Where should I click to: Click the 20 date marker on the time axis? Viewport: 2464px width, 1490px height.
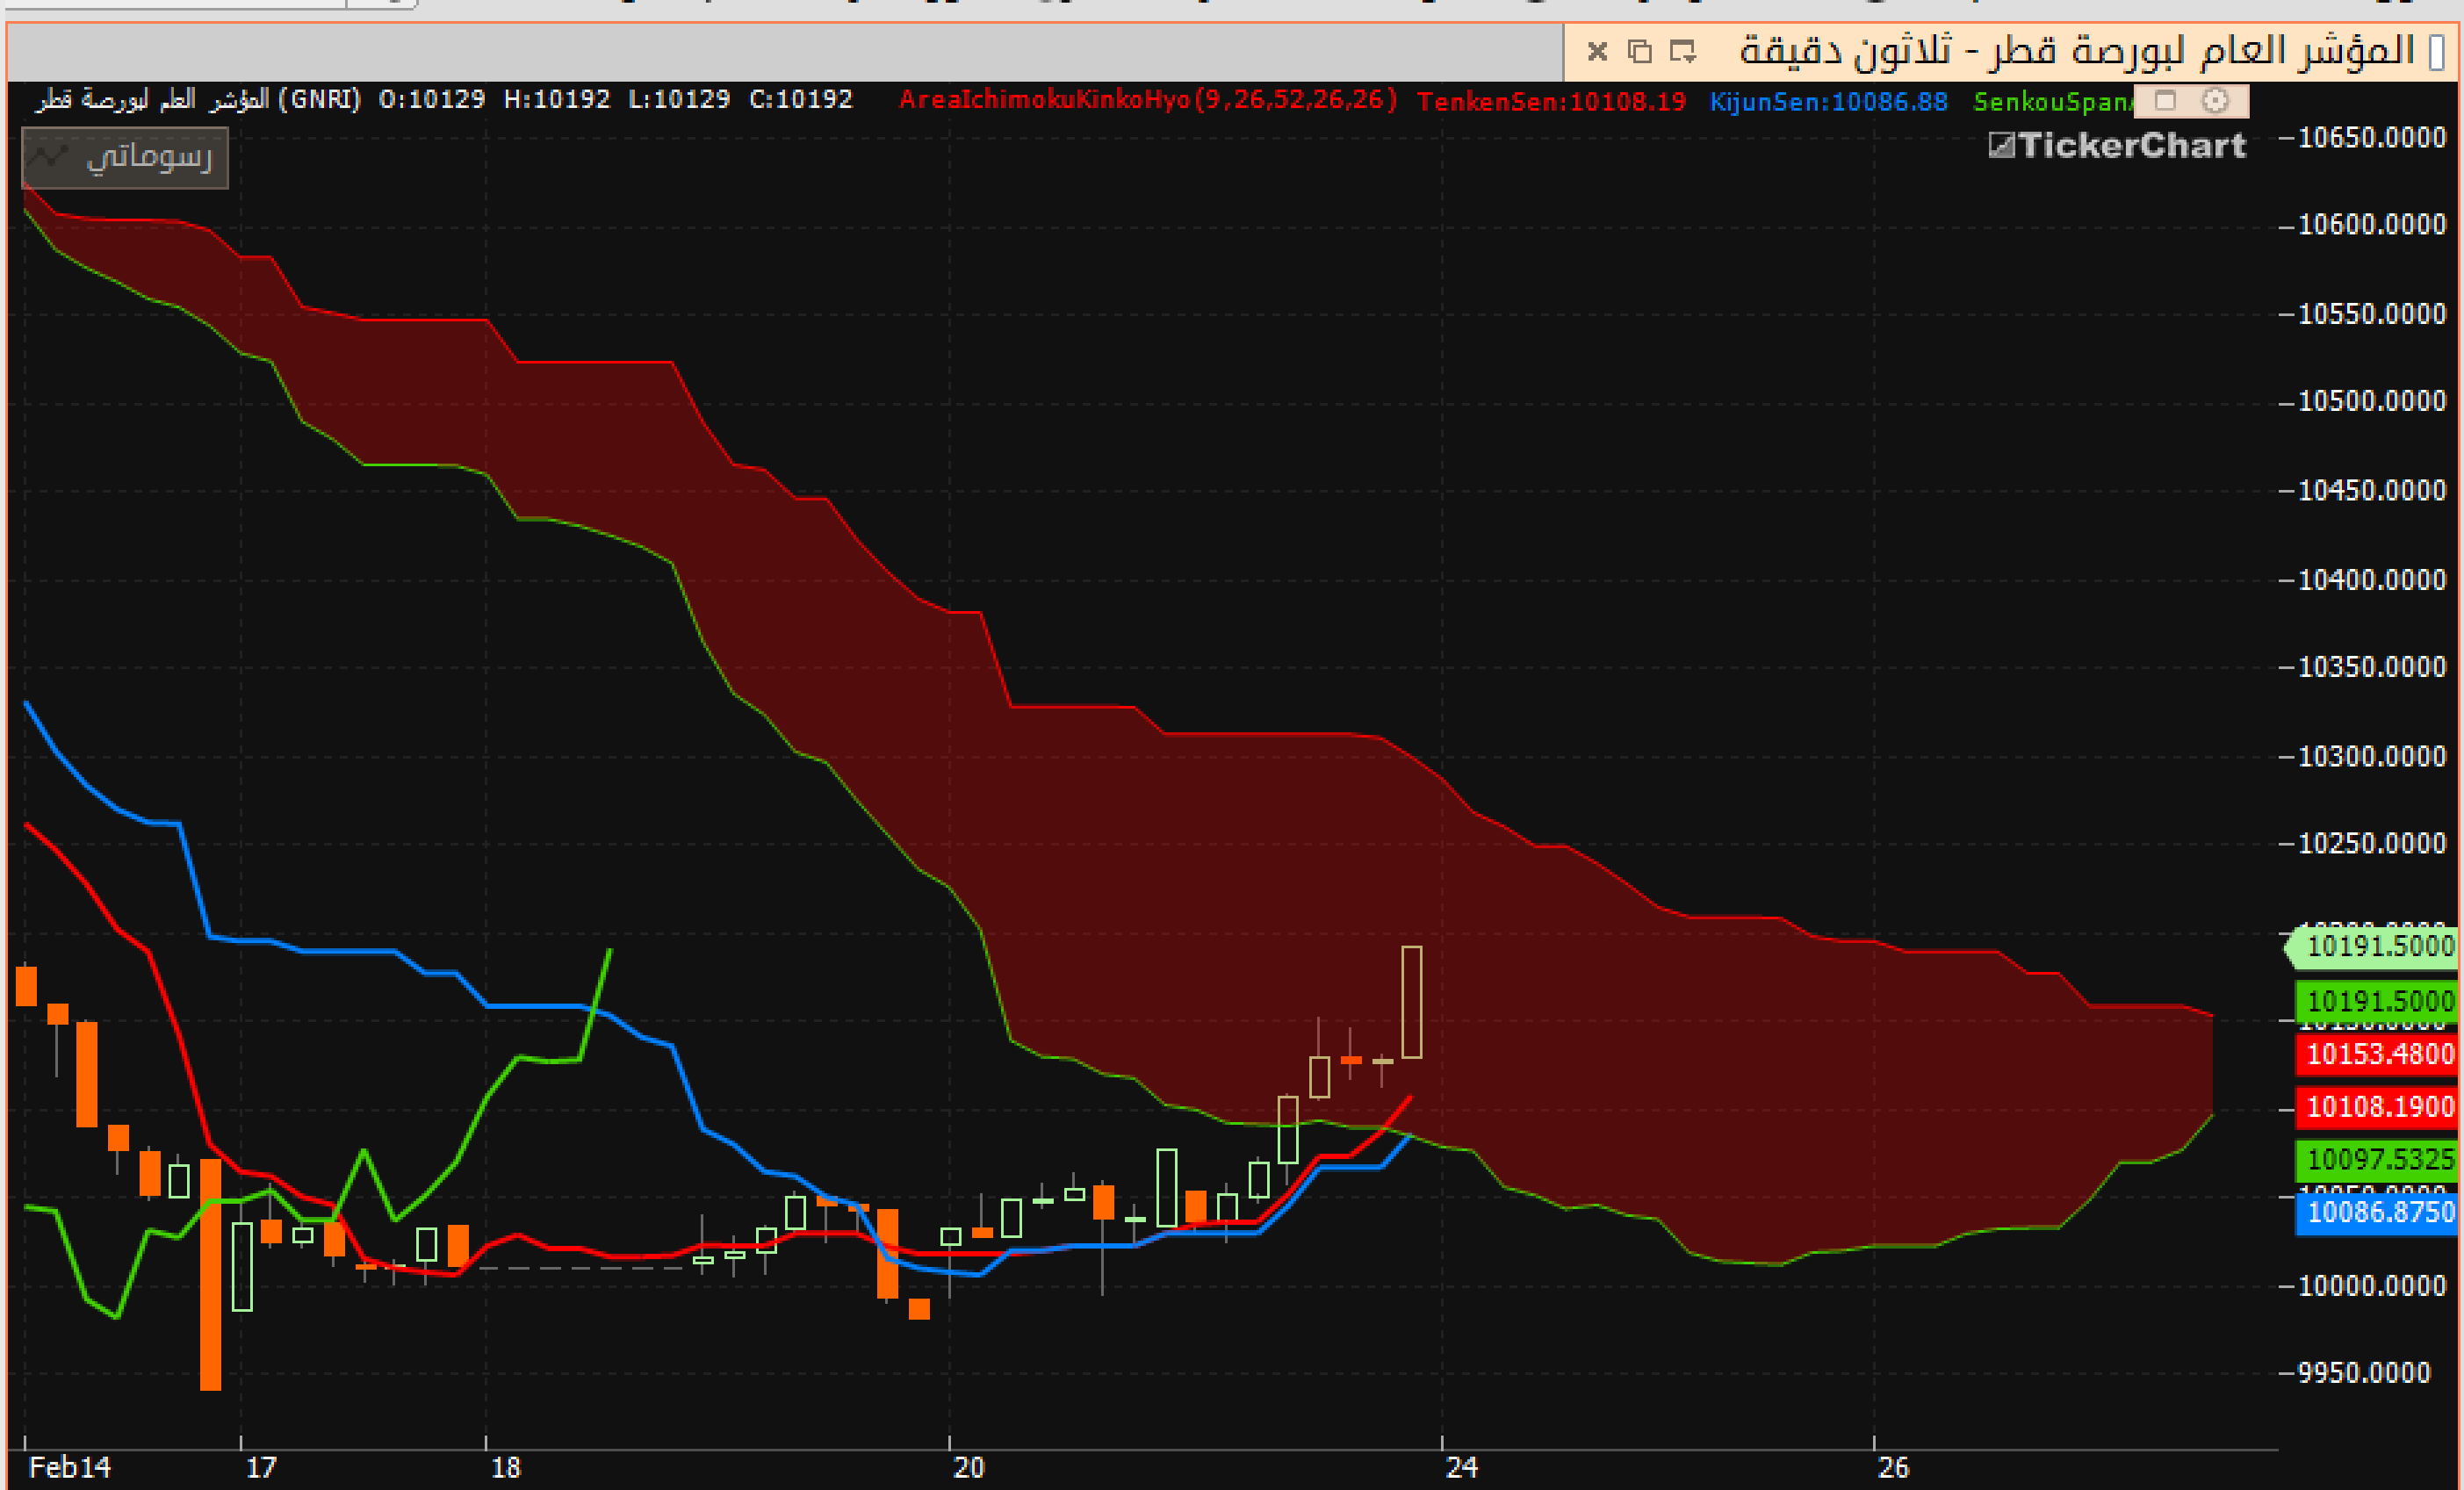(x=969, y=1467)
